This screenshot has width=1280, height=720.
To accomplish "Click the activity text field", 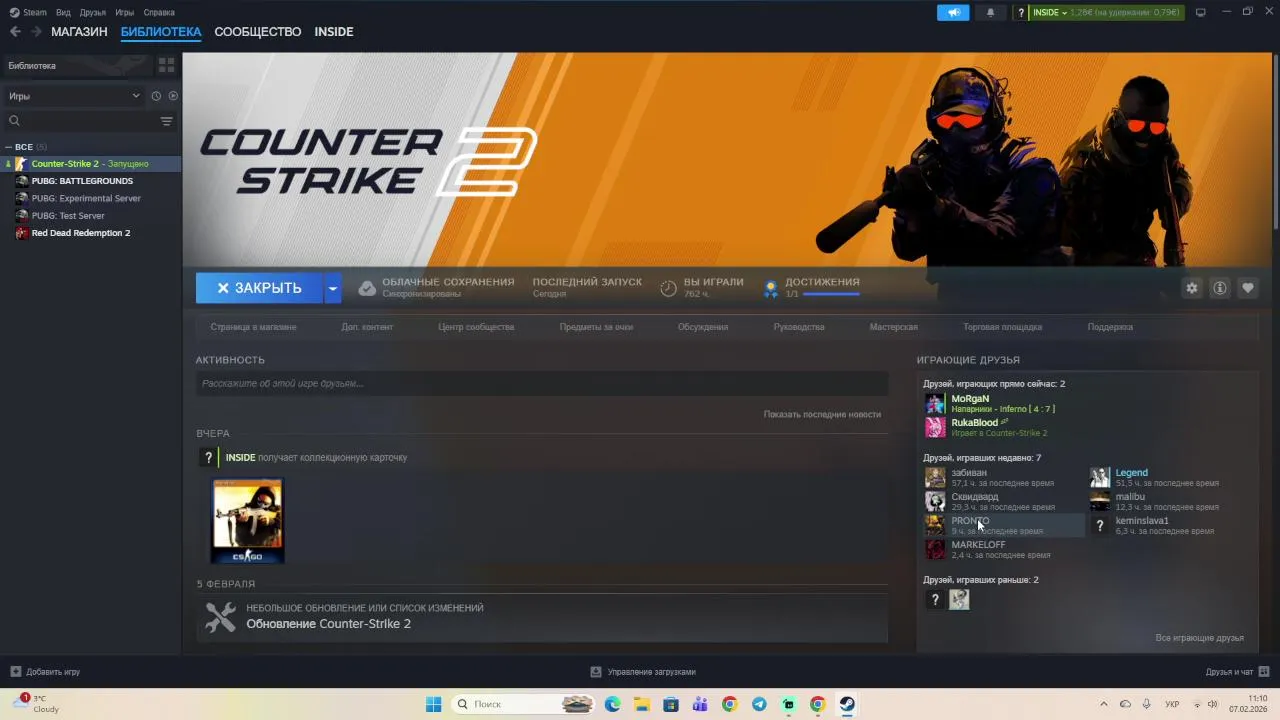I will [x=542, y=383].
